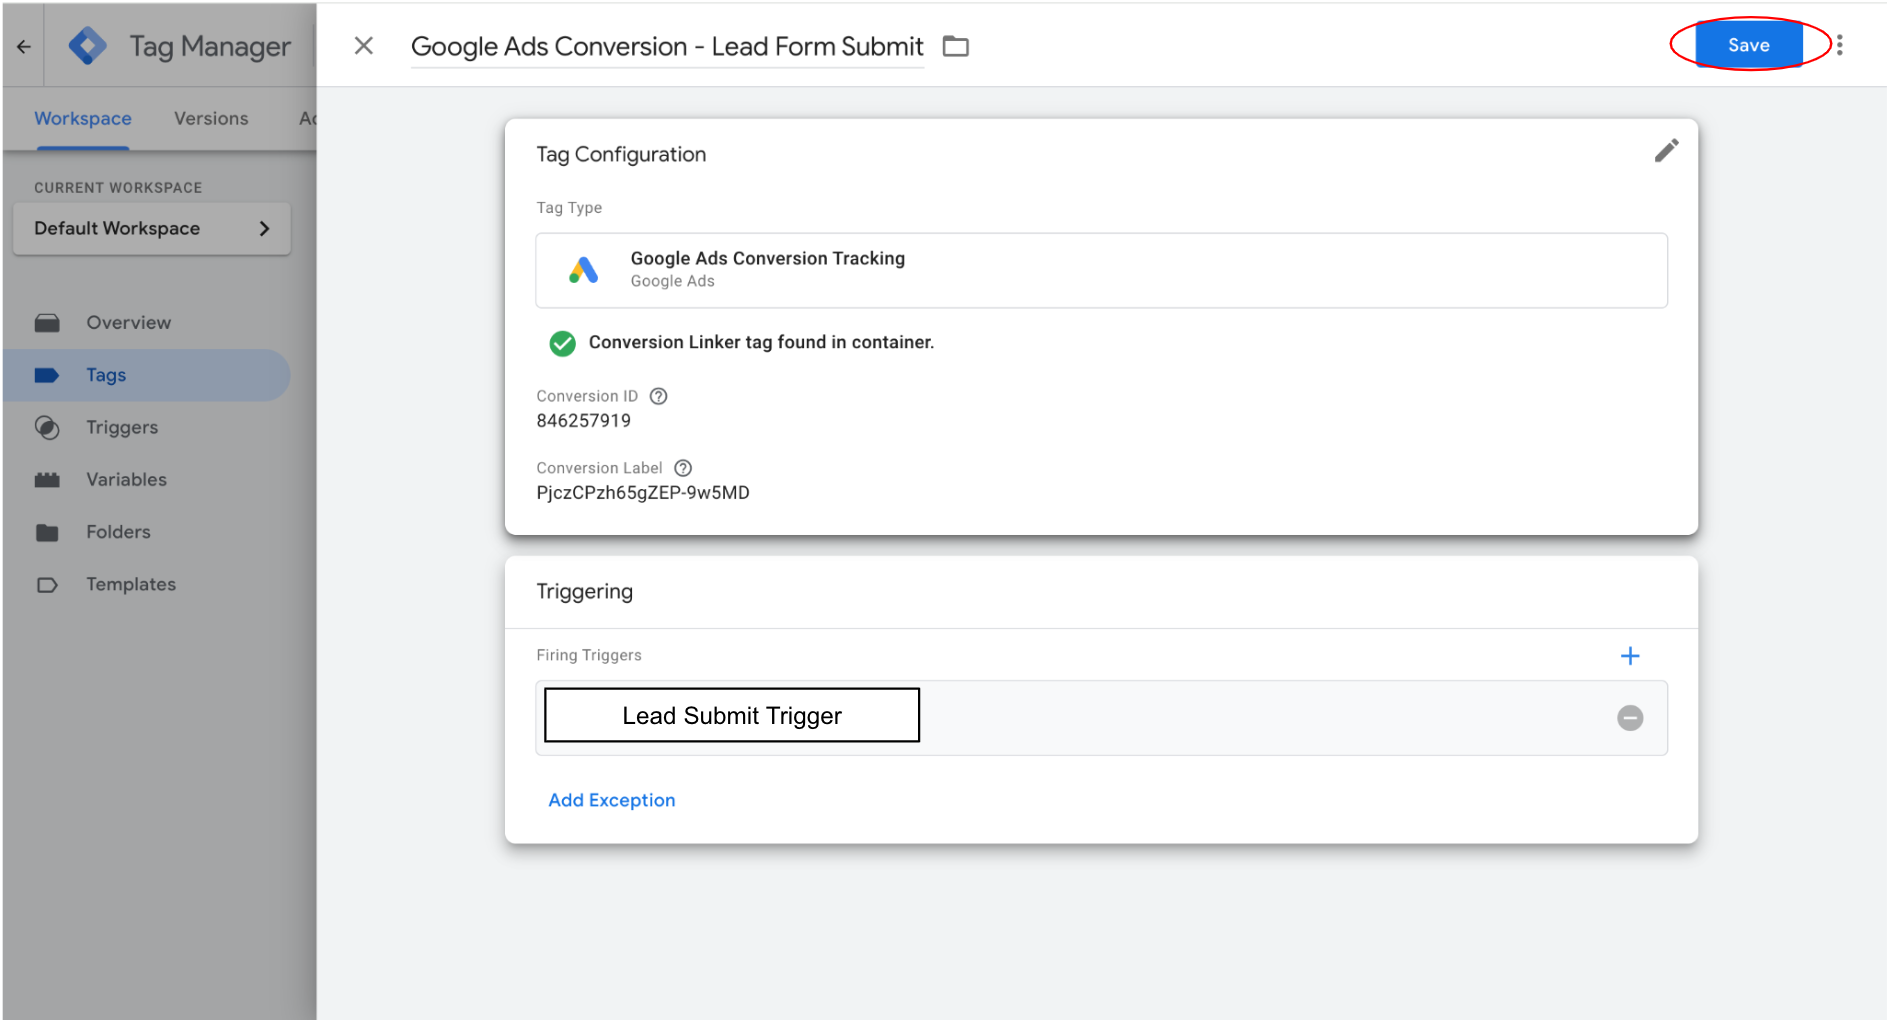
Task: Click the back arrow next to Tag Manager
Action: click(24, 47)
